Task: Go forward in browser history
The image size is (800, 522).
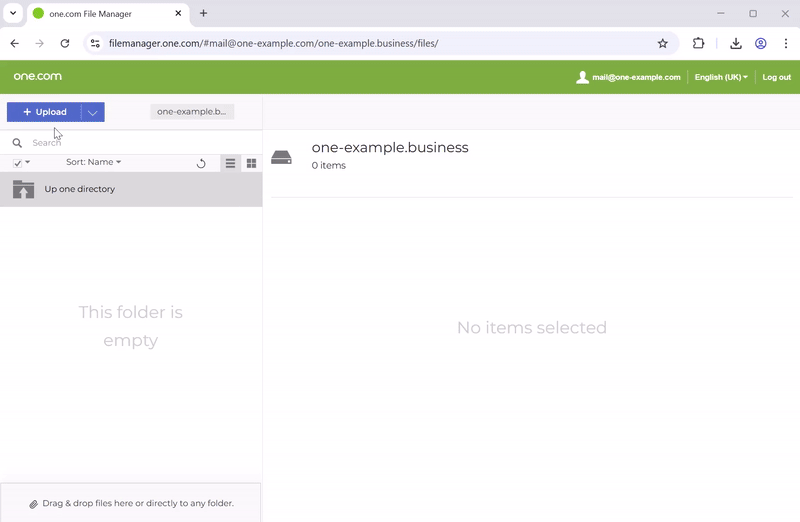Action: point(39,43)
